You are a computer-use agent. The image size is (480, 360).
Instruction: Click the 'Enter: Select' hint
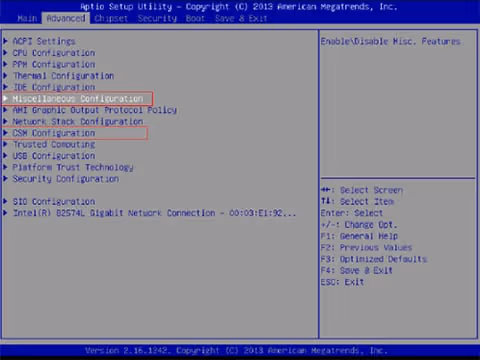[352, 213]
